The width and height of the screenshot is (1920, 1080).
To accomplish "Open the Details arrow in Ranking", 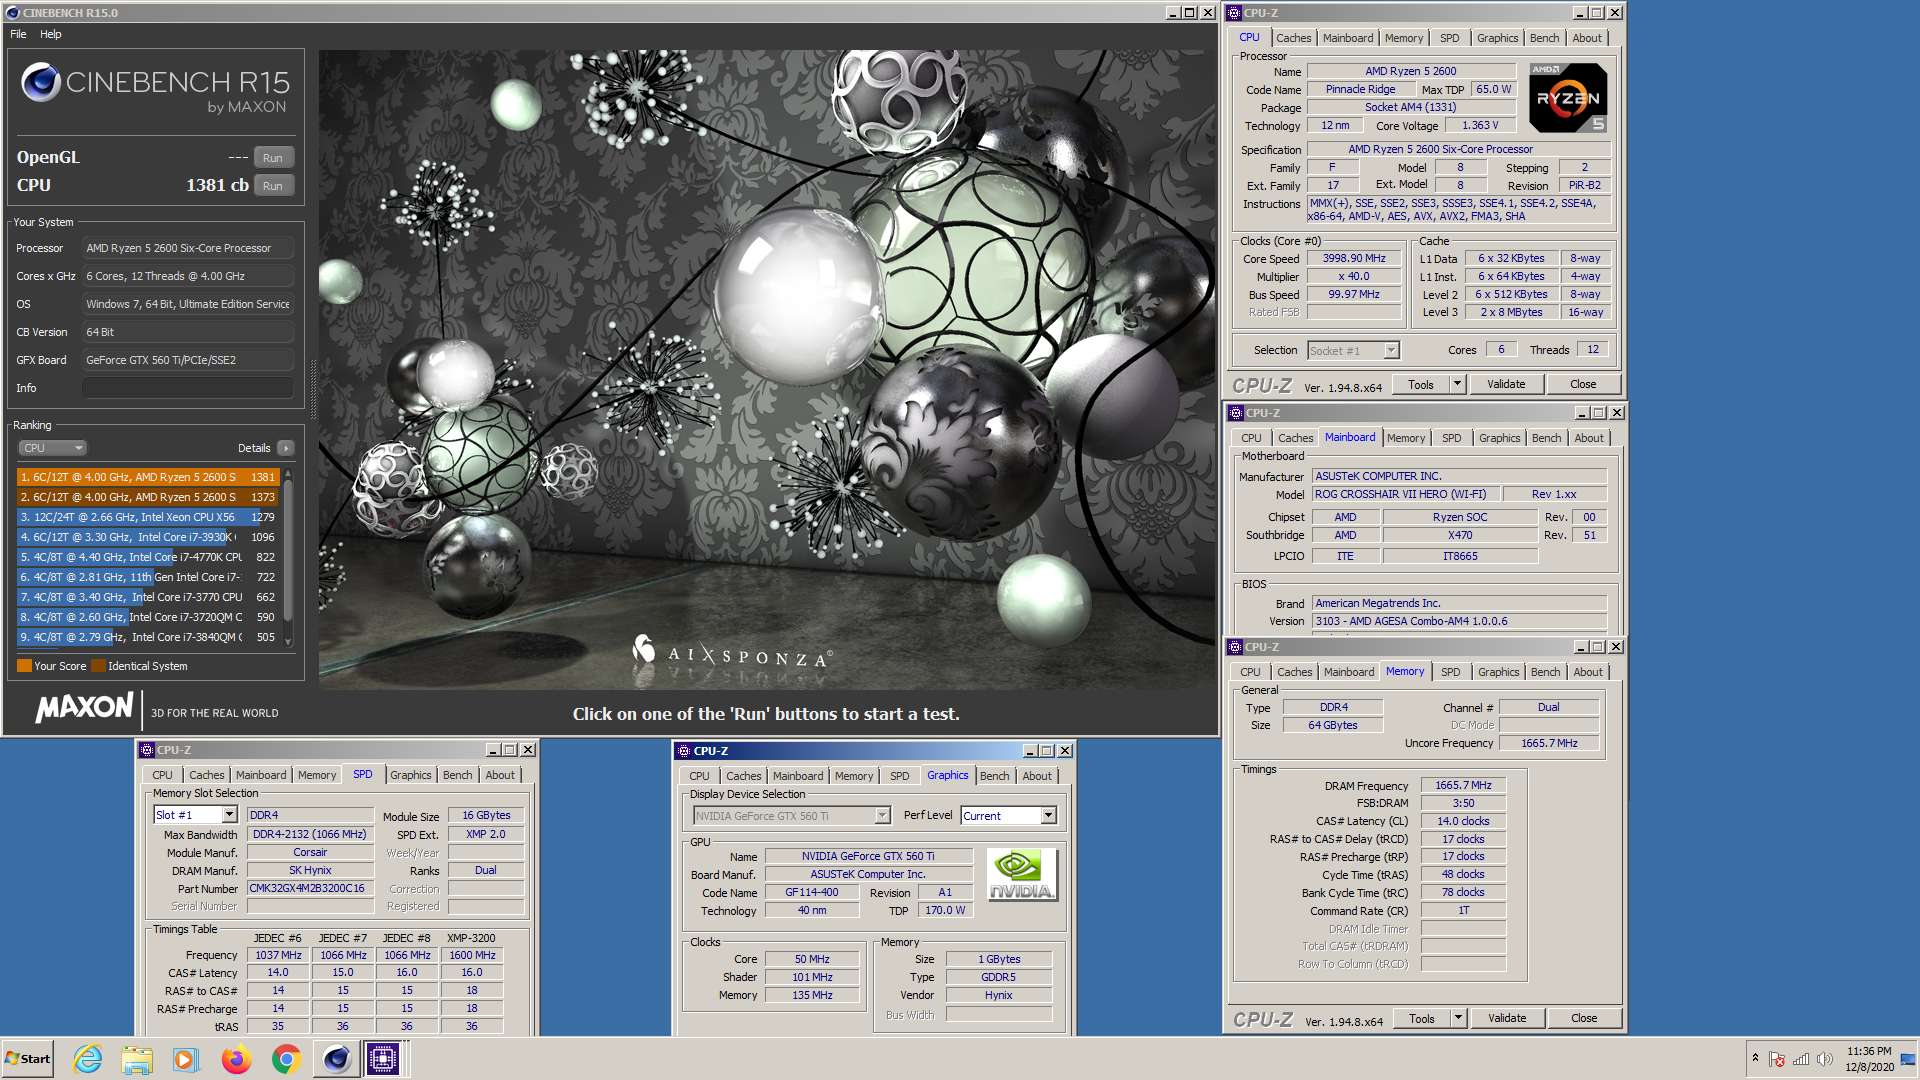I will coord(286,448).
